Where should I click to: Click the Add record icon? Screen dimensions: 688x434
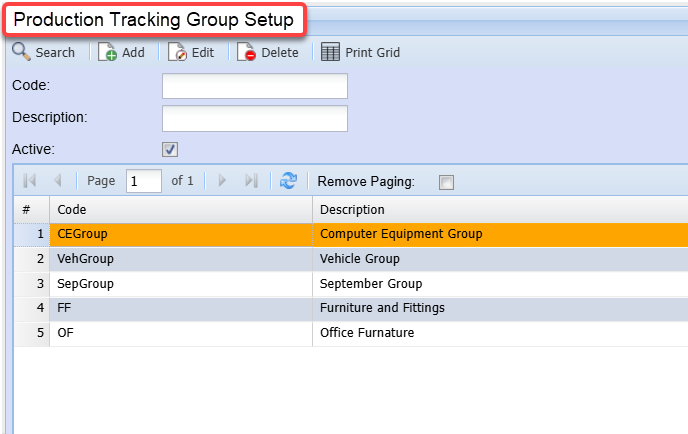click(x=107, y=52)
